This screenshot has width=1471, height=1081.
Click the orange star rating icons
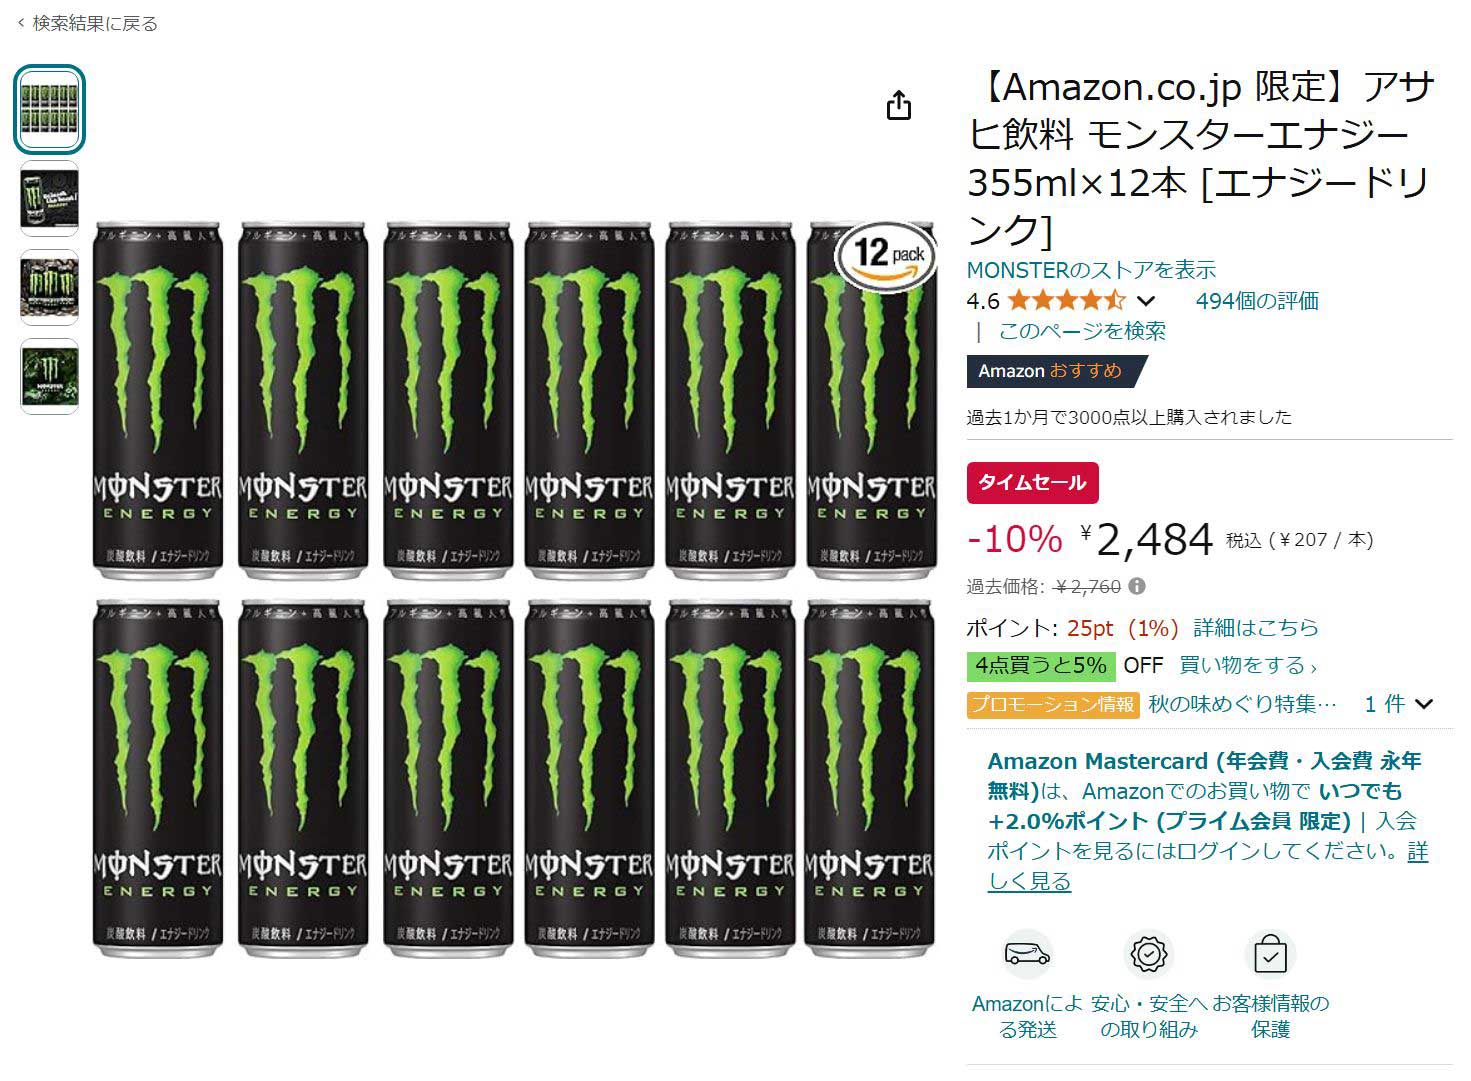tap(1066, 301)
